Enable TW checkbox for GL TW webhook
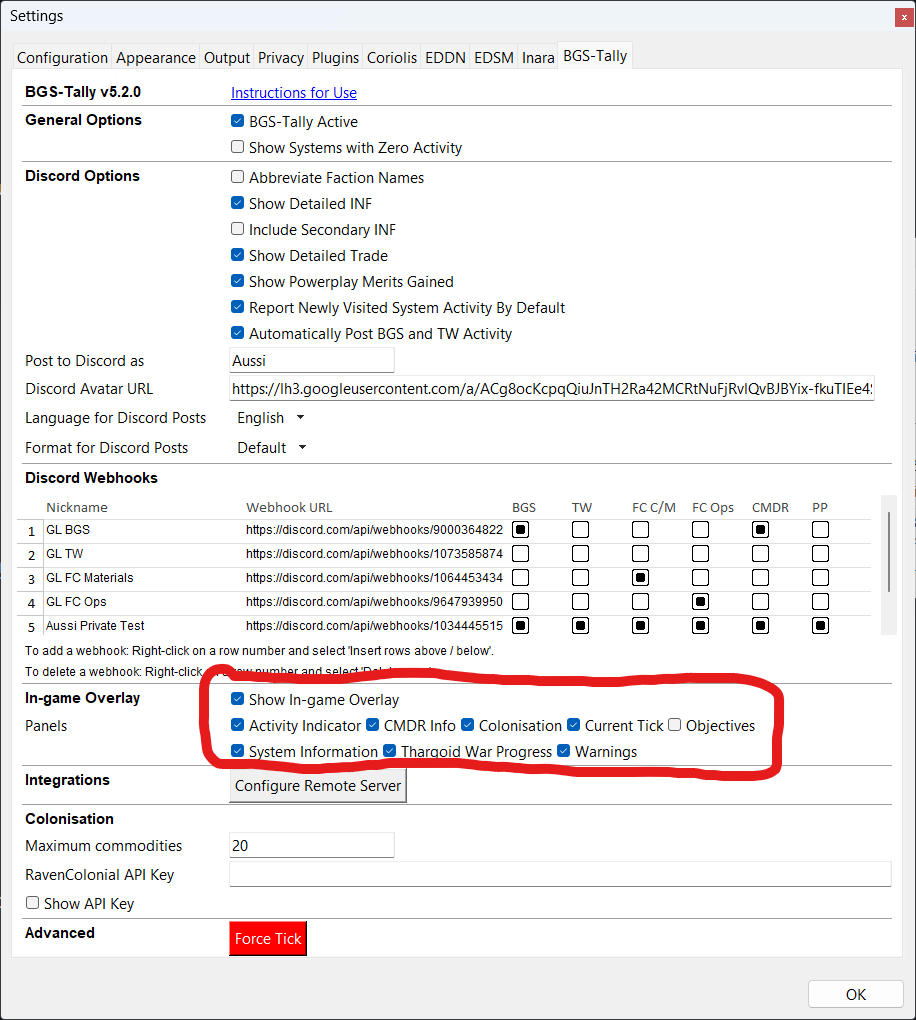 pos(580,554)
